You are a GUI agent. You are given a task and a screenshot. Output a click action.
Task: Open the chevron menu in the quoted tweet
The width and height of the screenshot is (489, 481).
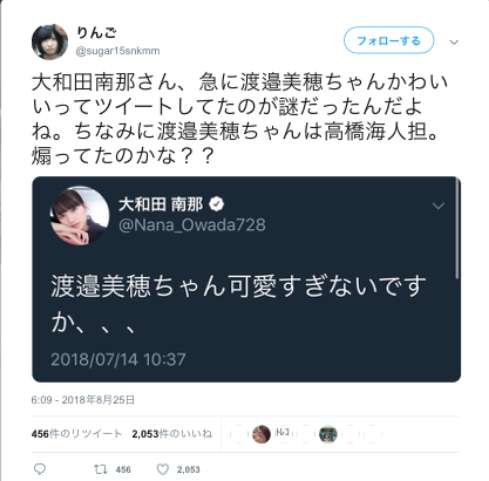click(438, 206)
